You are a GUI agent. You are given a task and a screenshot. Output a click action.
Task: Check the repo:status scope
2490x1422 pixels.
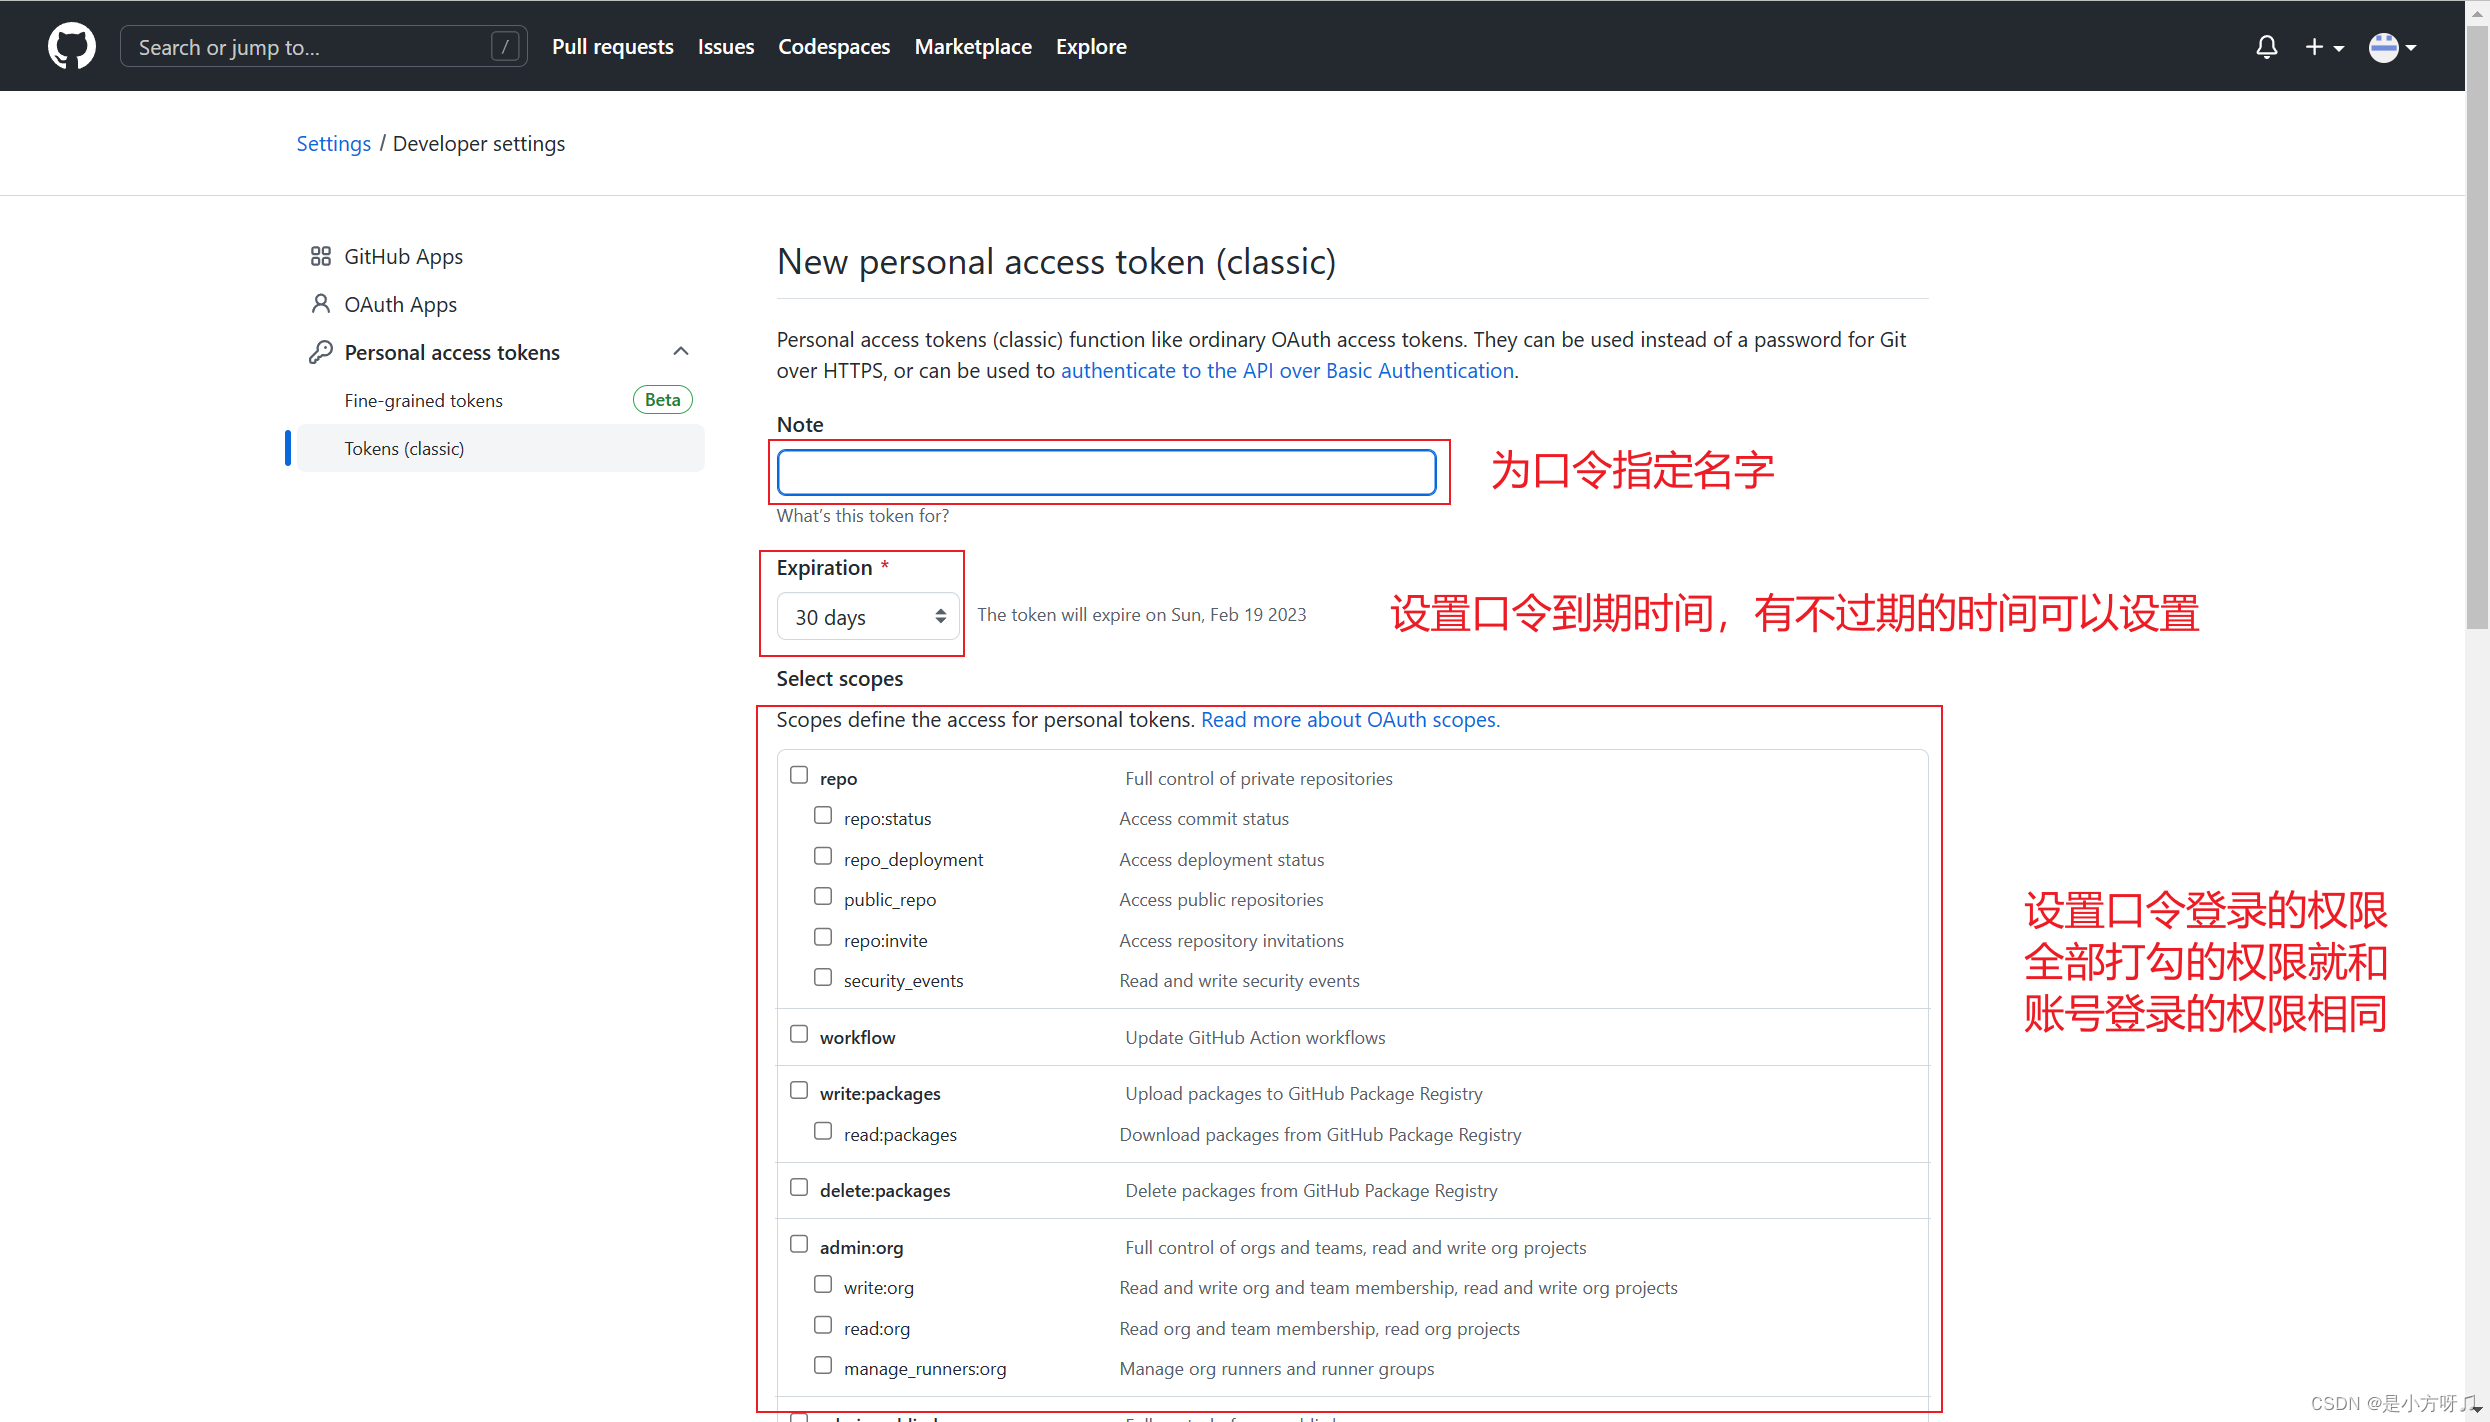pyautogui.click(x=823, y=815)
